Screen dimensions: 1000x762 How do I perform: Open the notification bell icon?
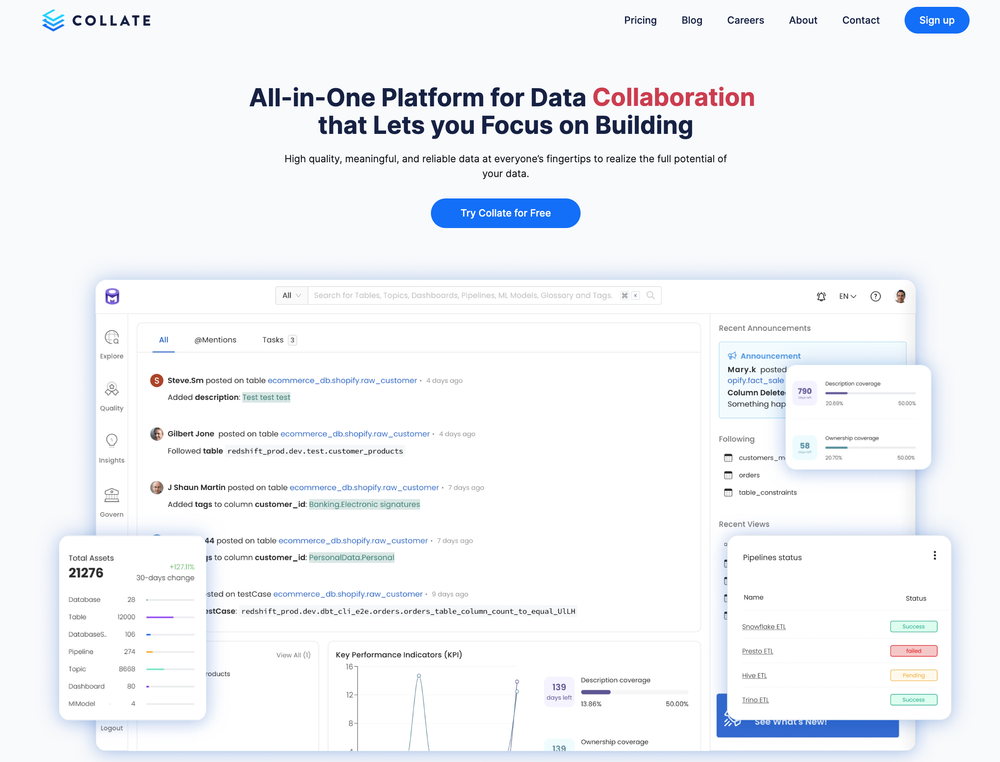tap(821, 297)
